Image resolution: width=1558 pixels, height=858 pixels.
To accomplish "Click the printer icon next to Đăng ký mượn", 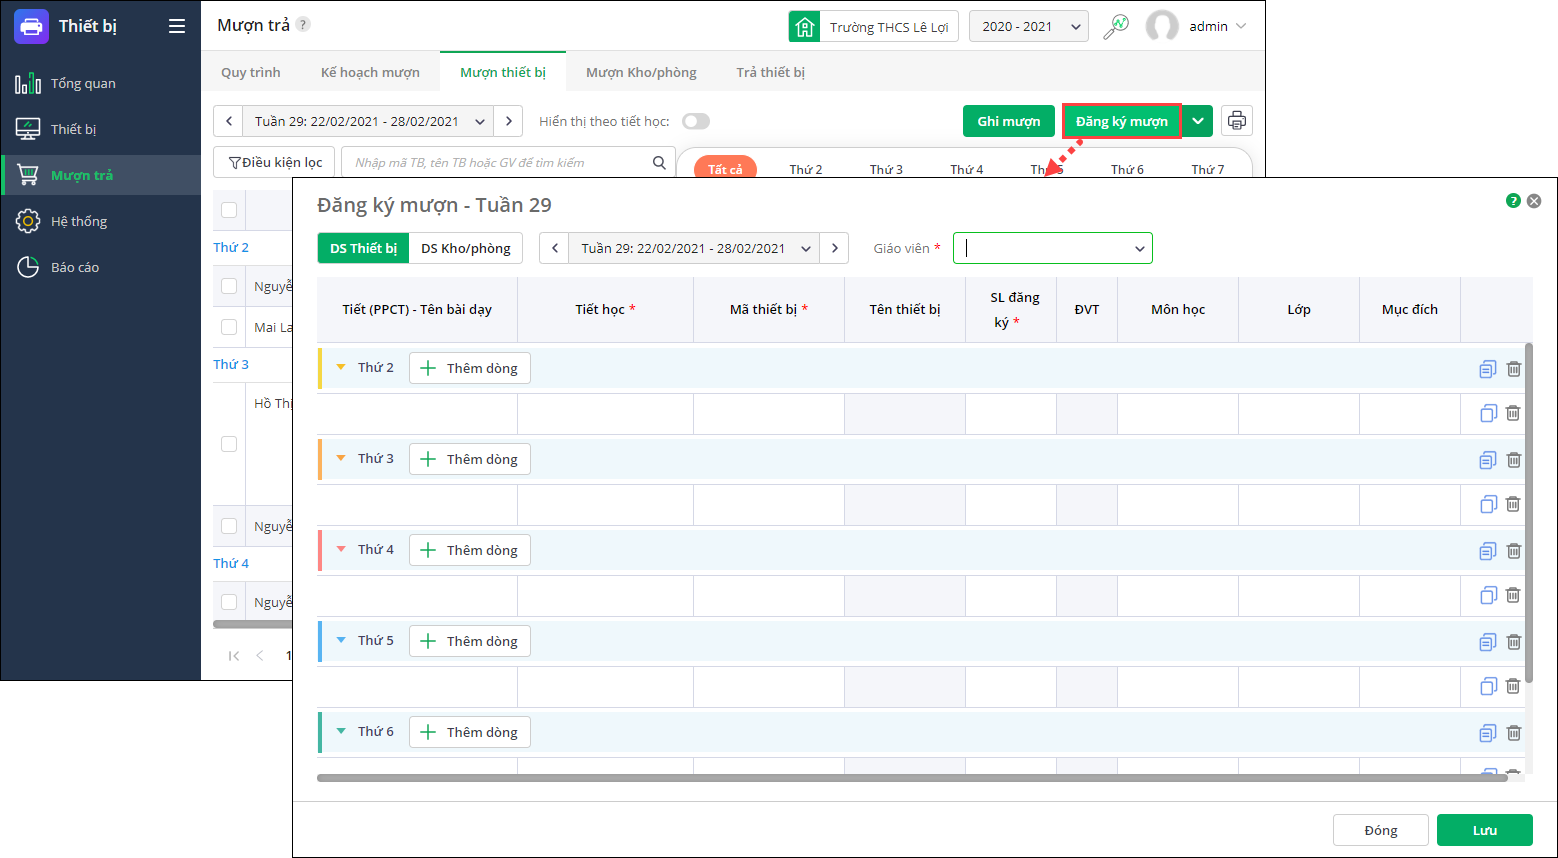I will 1237,121.
